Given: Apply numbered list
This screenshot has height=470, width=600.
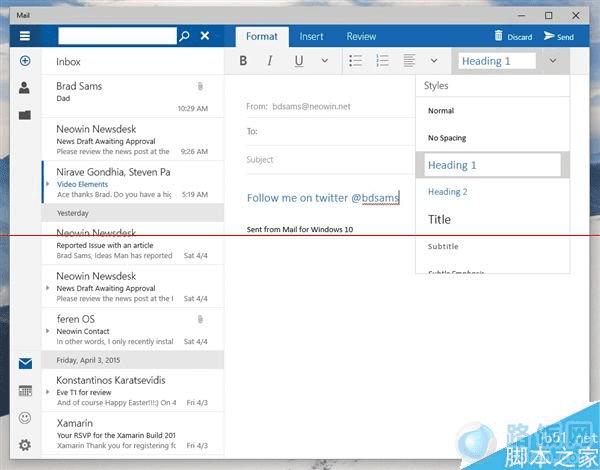Looking at the screenshot, I should click(x=382, y=61).
